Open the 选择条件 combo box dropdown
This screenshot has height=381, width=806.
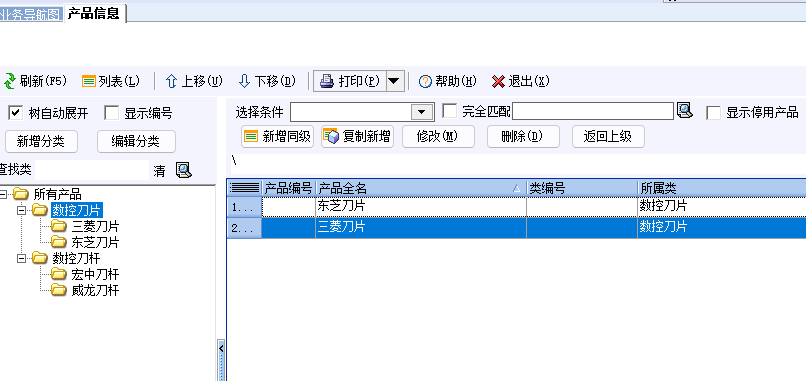422,112
